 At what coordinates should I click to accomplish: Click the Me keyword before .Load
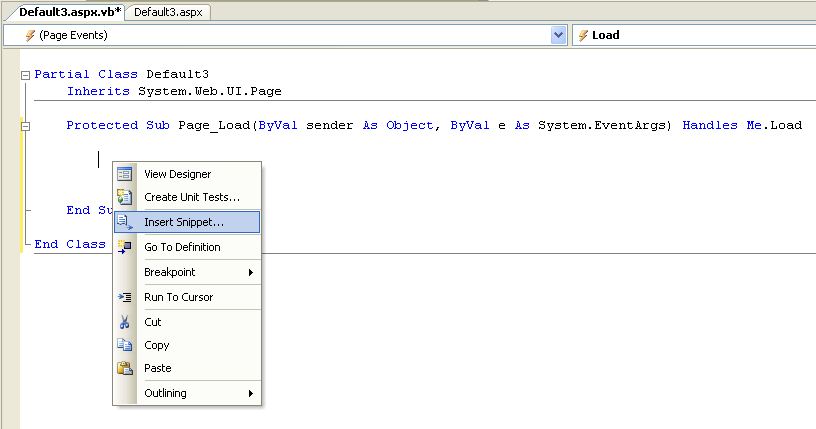point(754,125)
